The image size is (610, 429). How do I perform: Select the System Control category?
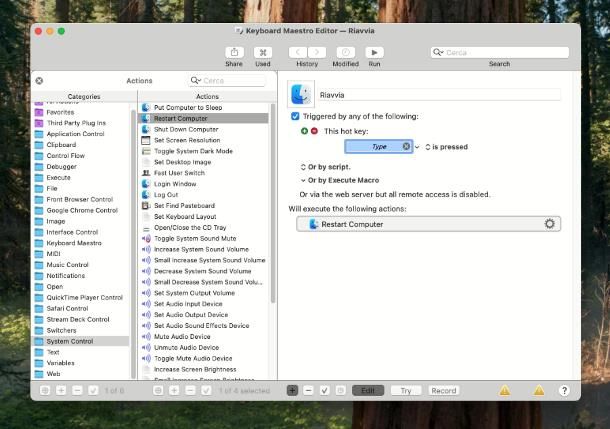pos(80,341)
